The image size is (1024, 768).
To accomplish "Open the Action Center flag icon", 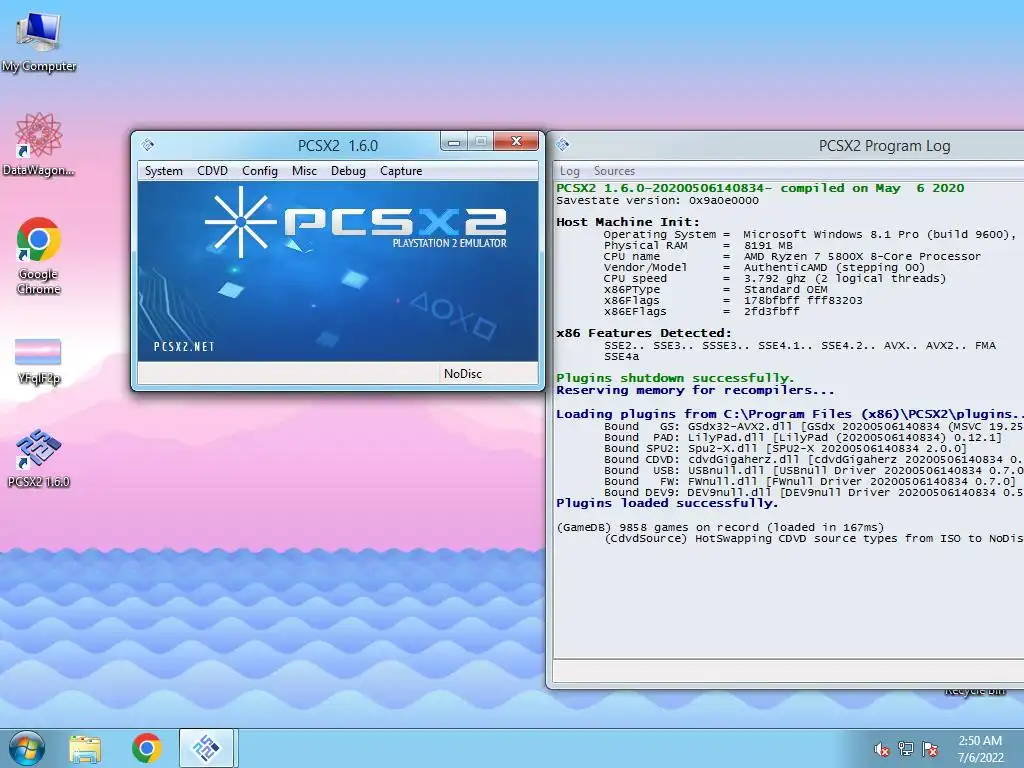I will tap(930, 749).
